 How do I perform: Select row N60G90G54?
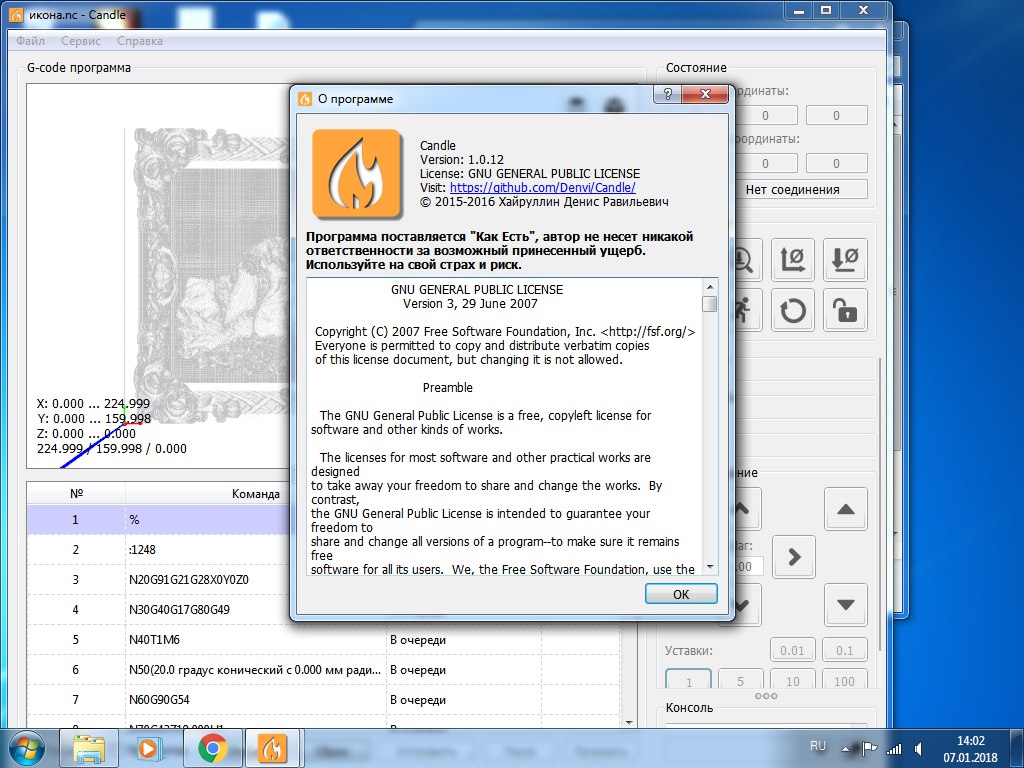pyautogui.click(x=323, y=700)
